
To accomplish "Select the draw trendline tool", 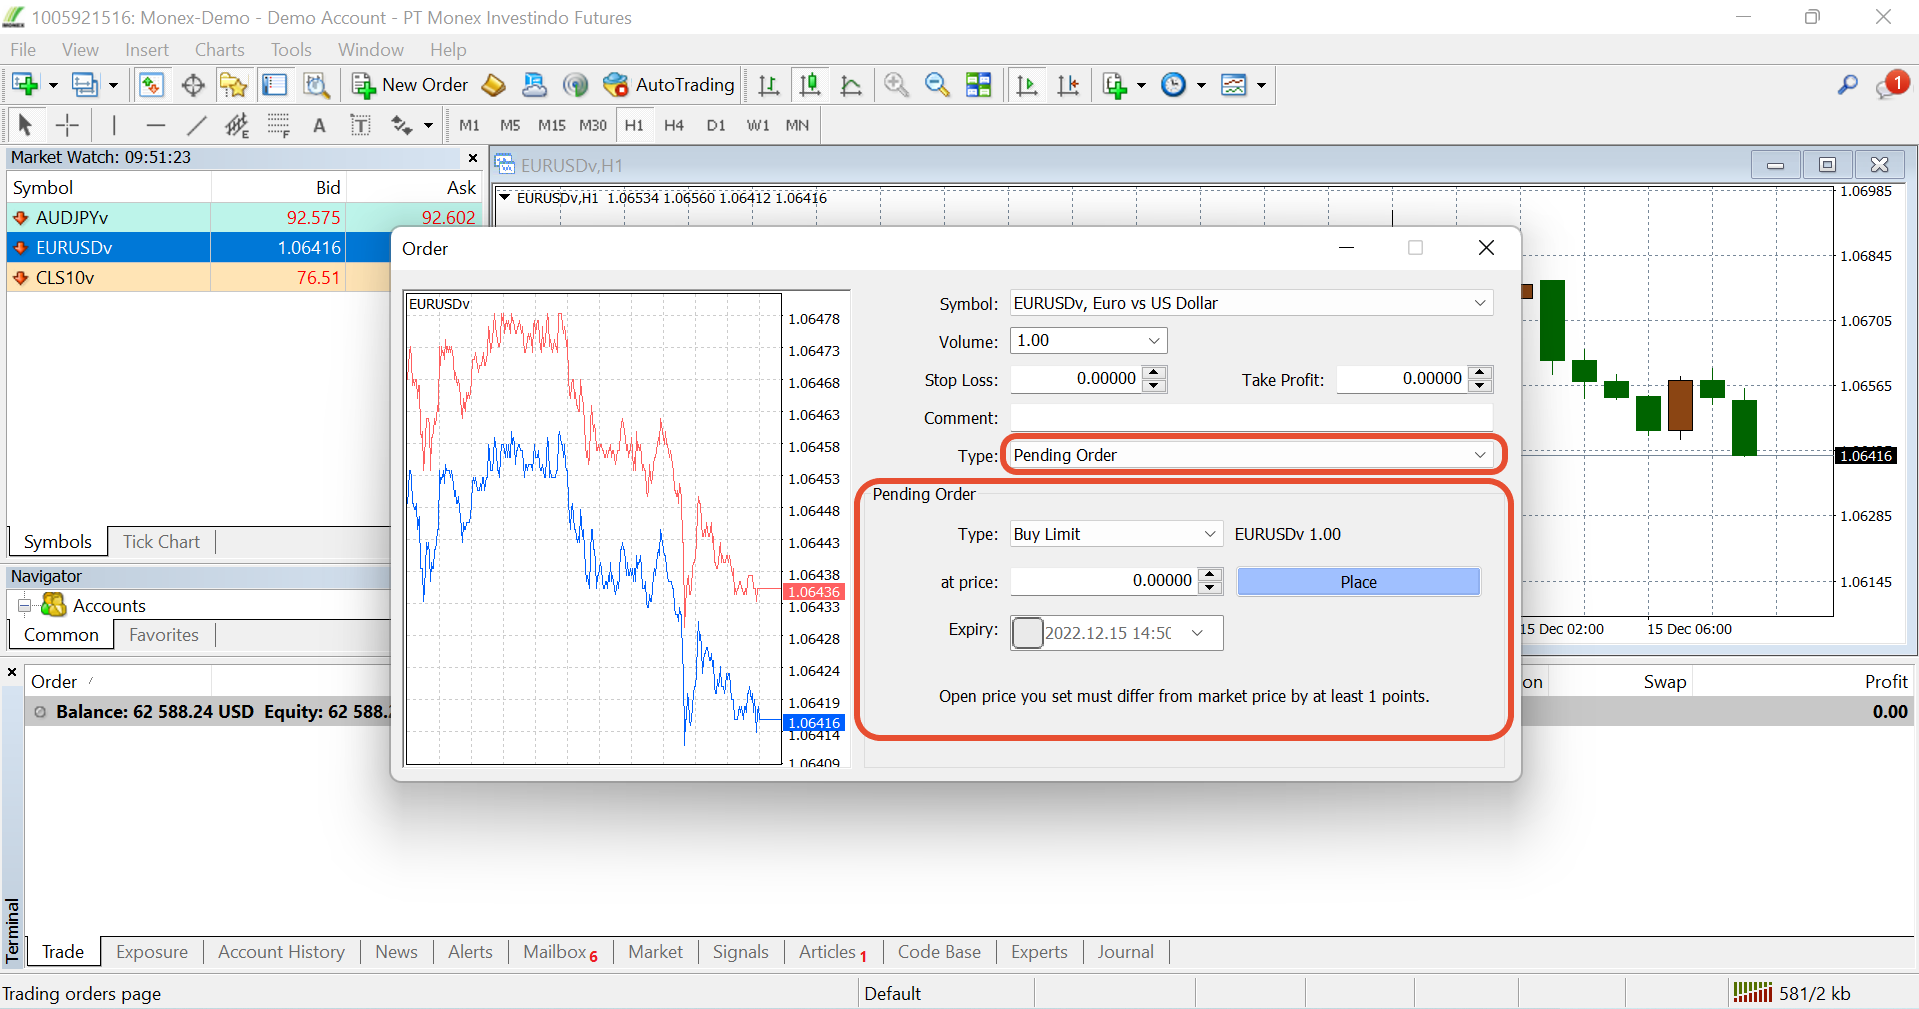I will pyautogui.click(x=196, y=125).
